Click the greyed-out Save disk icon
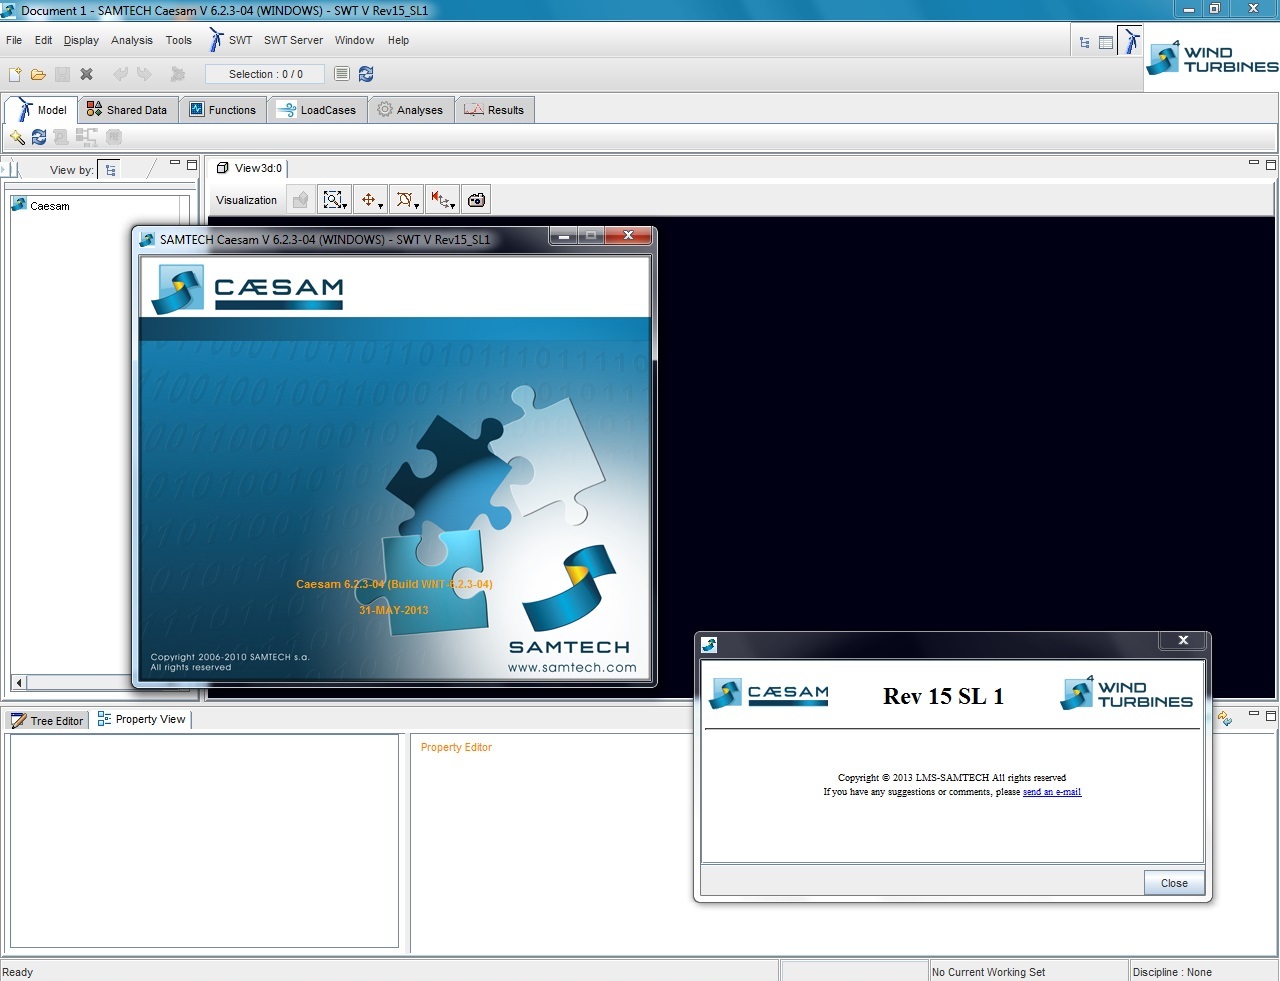 (x=62, y=74)
